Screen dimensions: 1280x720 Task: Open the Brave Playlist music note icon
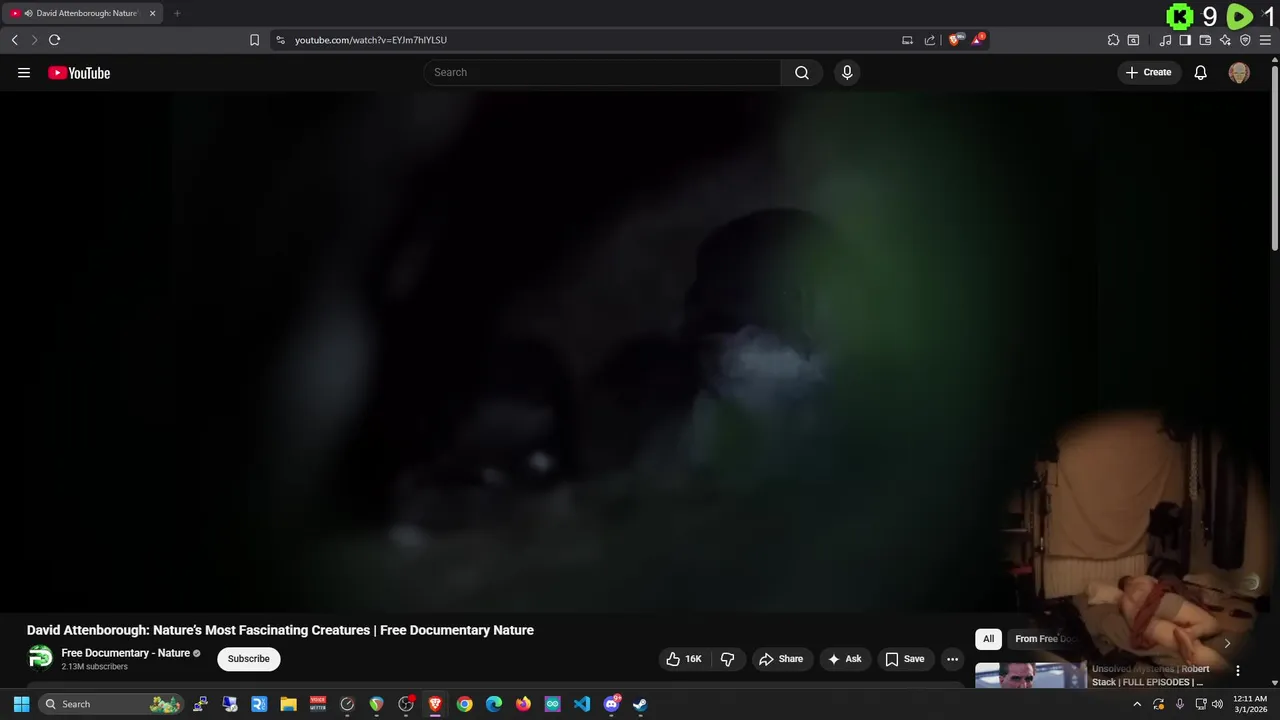pyautogui.click(x=1165, y=40)
